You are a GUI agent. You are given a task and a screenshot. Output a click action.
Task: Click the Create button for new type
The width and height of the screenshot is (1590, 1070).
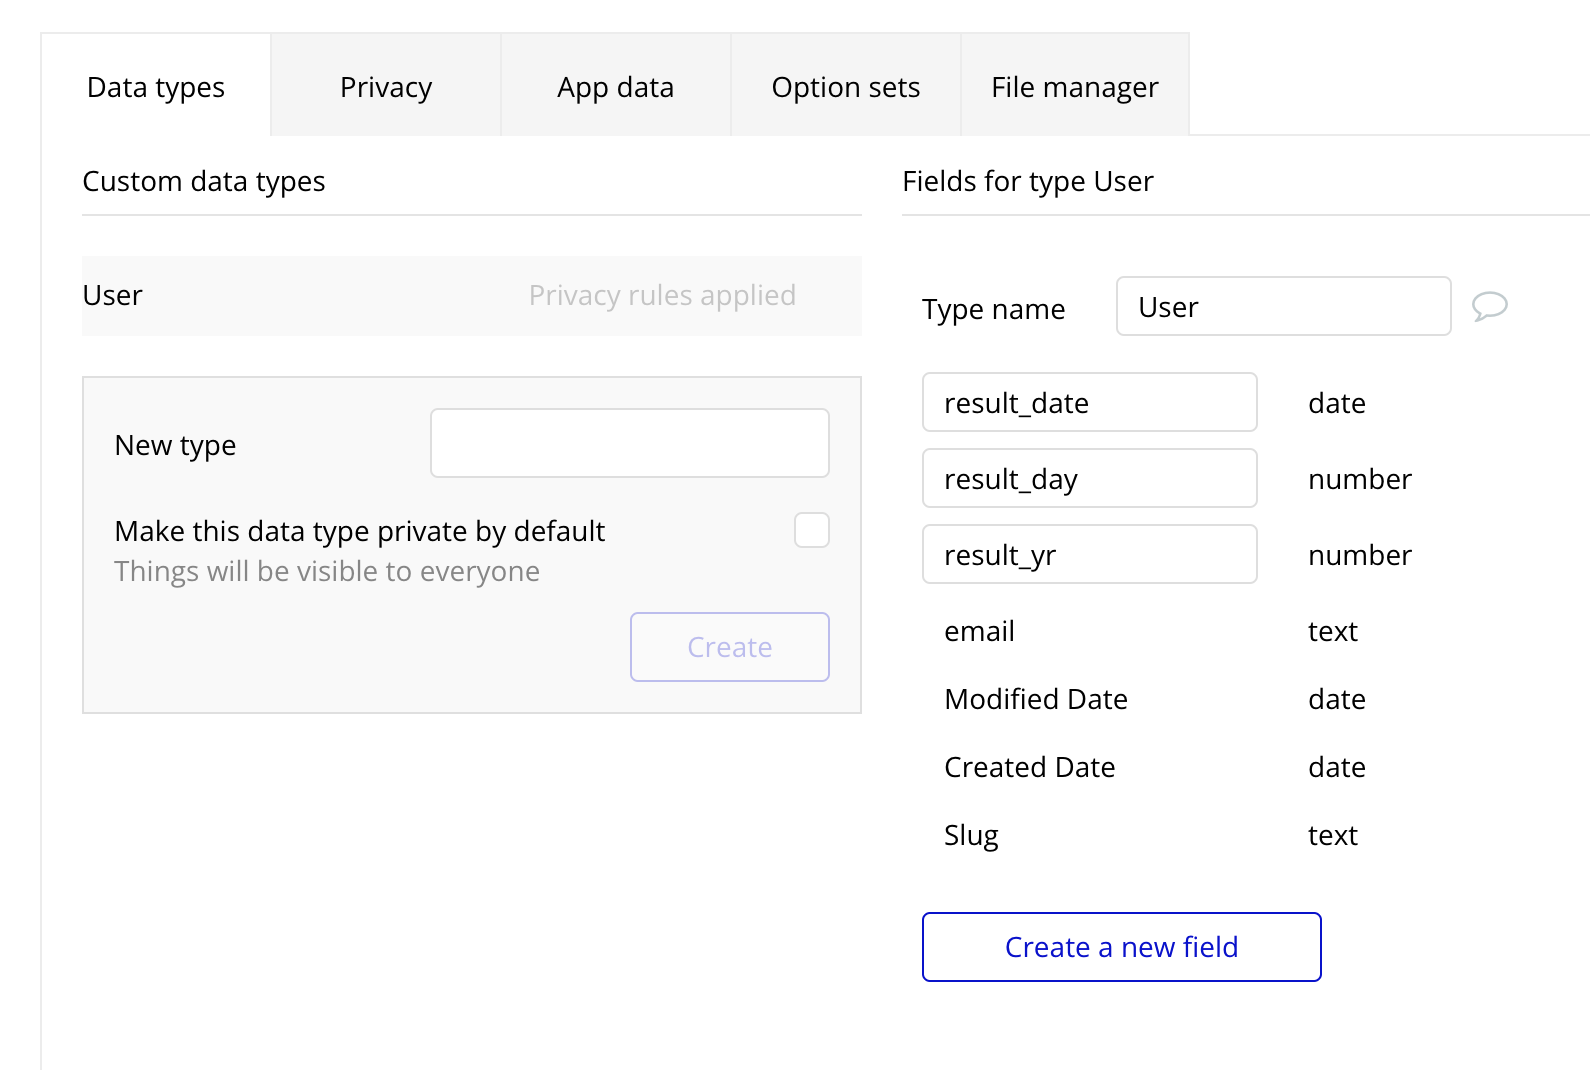pyautogui.click(x=729, y=647)
